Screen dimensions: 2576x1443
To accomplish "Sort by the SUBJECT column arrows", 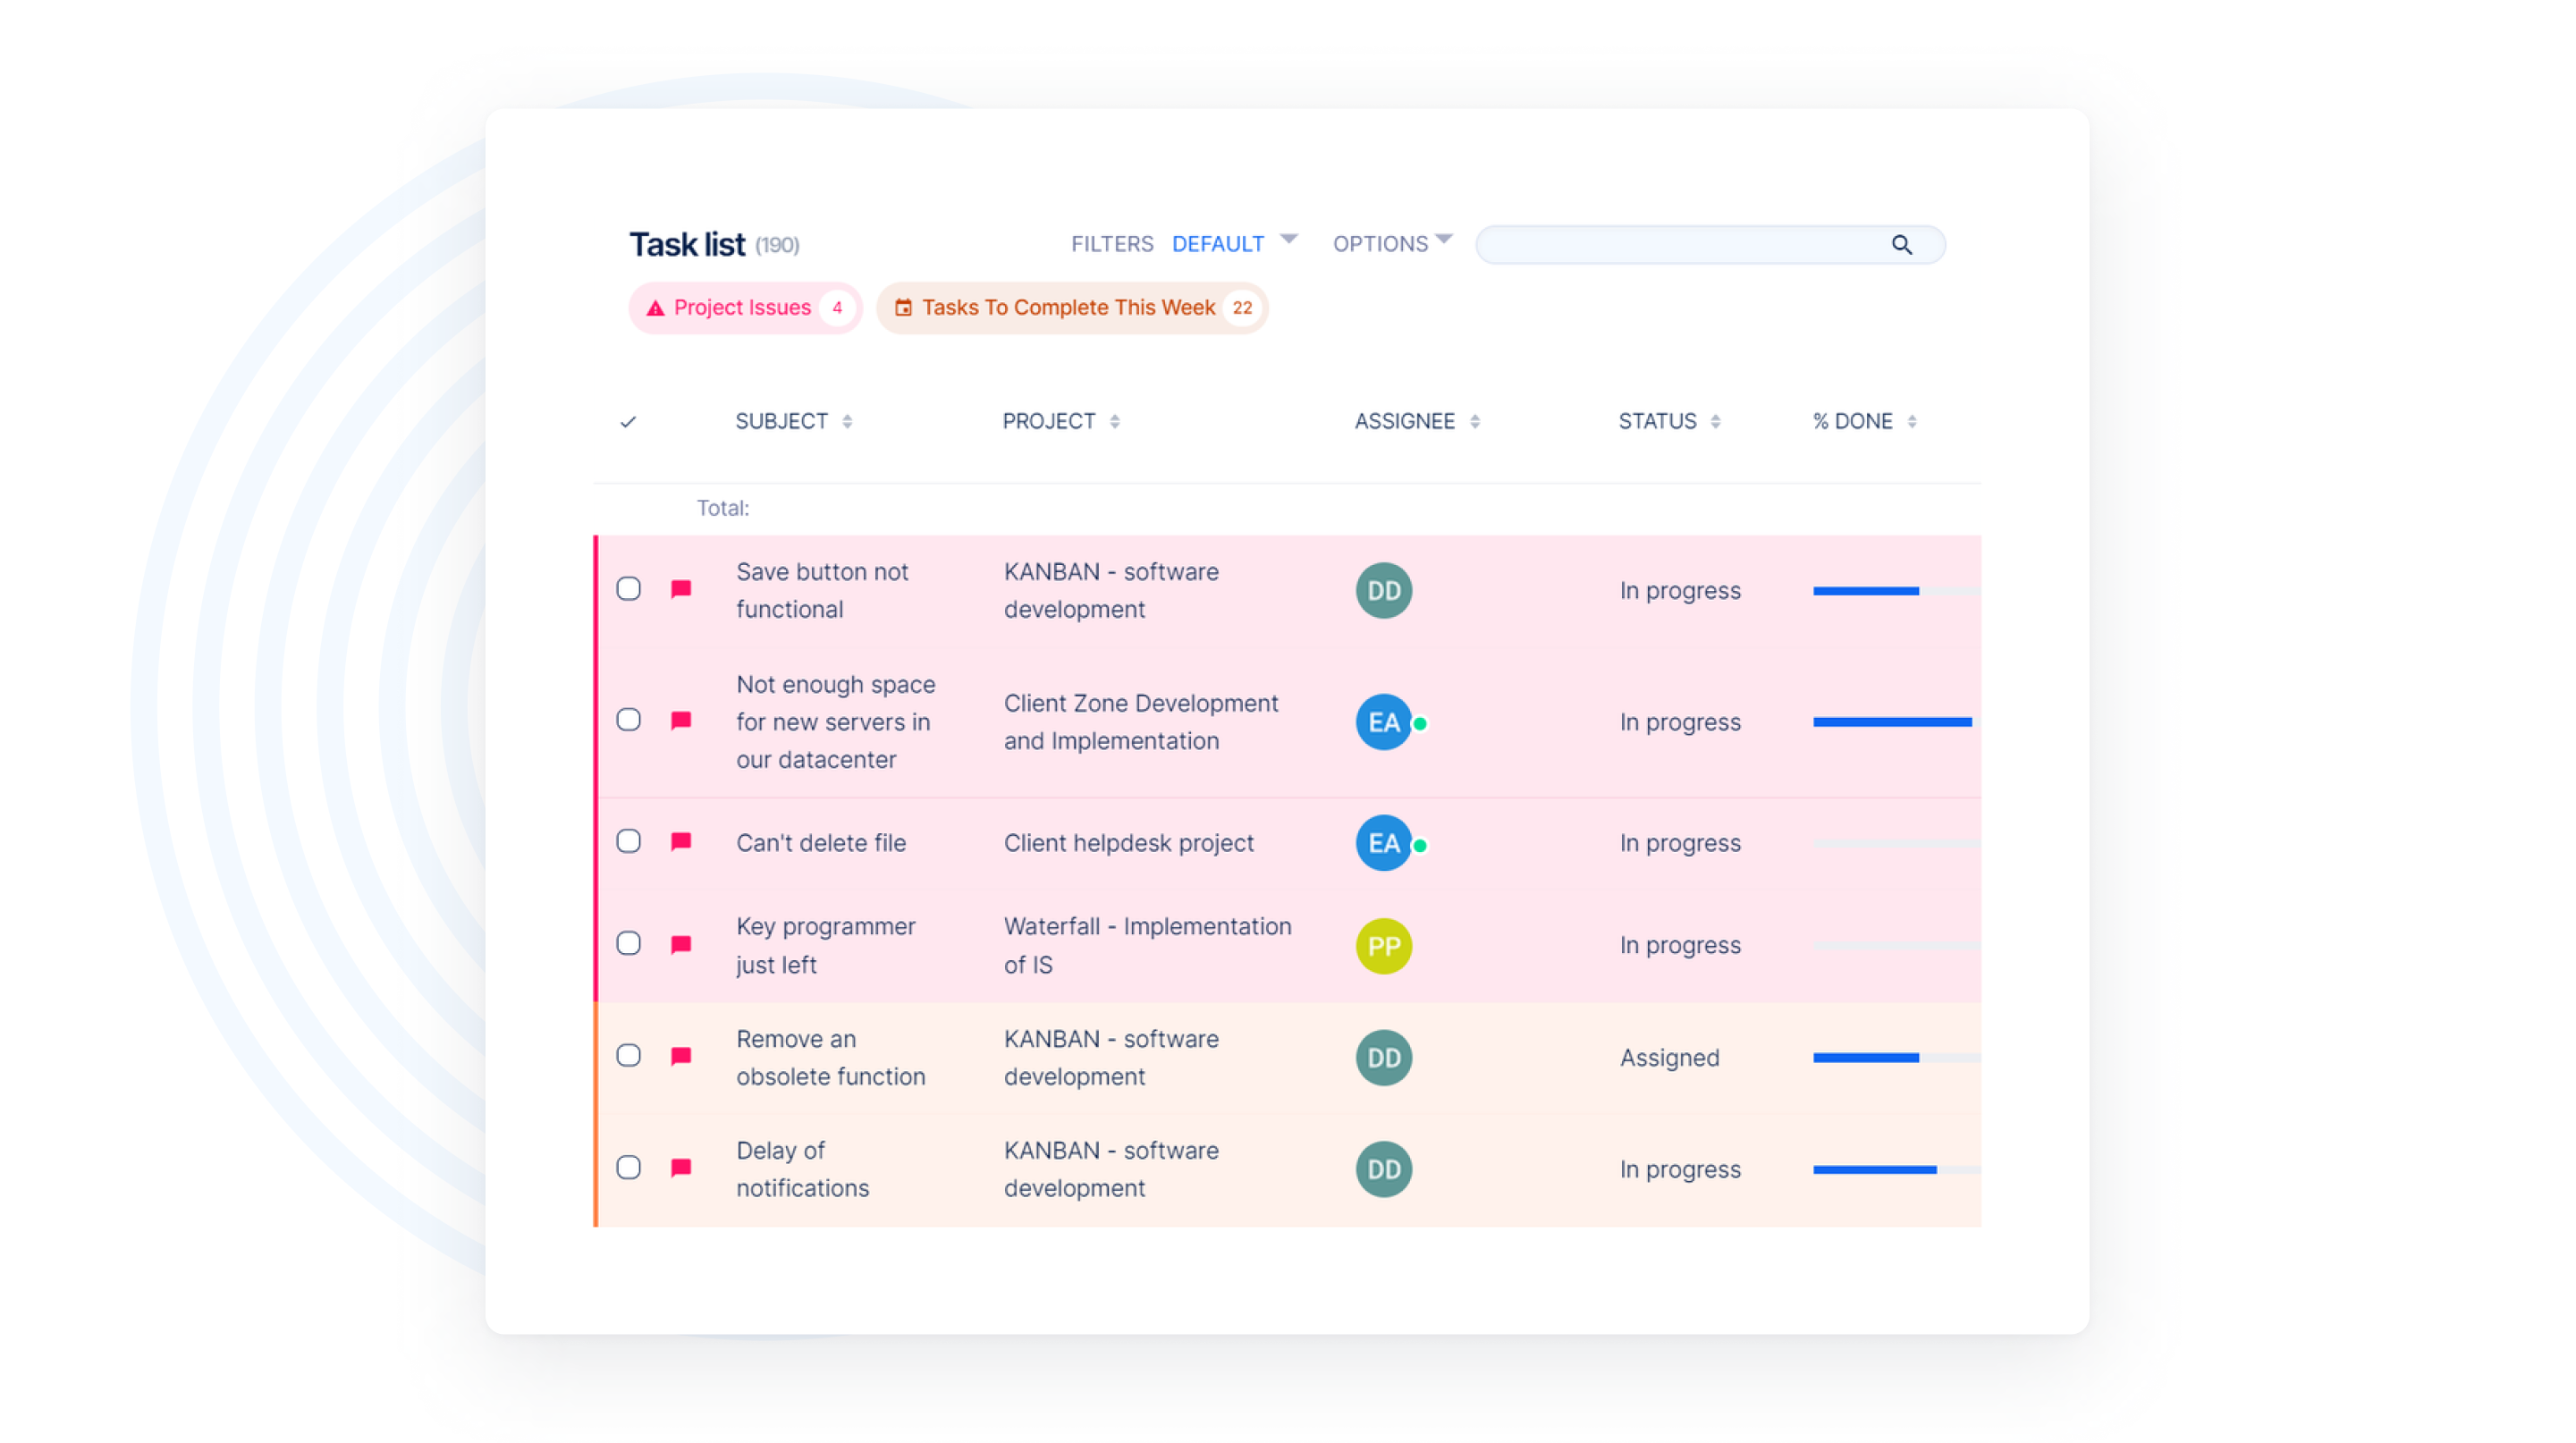I will point(847,422).
